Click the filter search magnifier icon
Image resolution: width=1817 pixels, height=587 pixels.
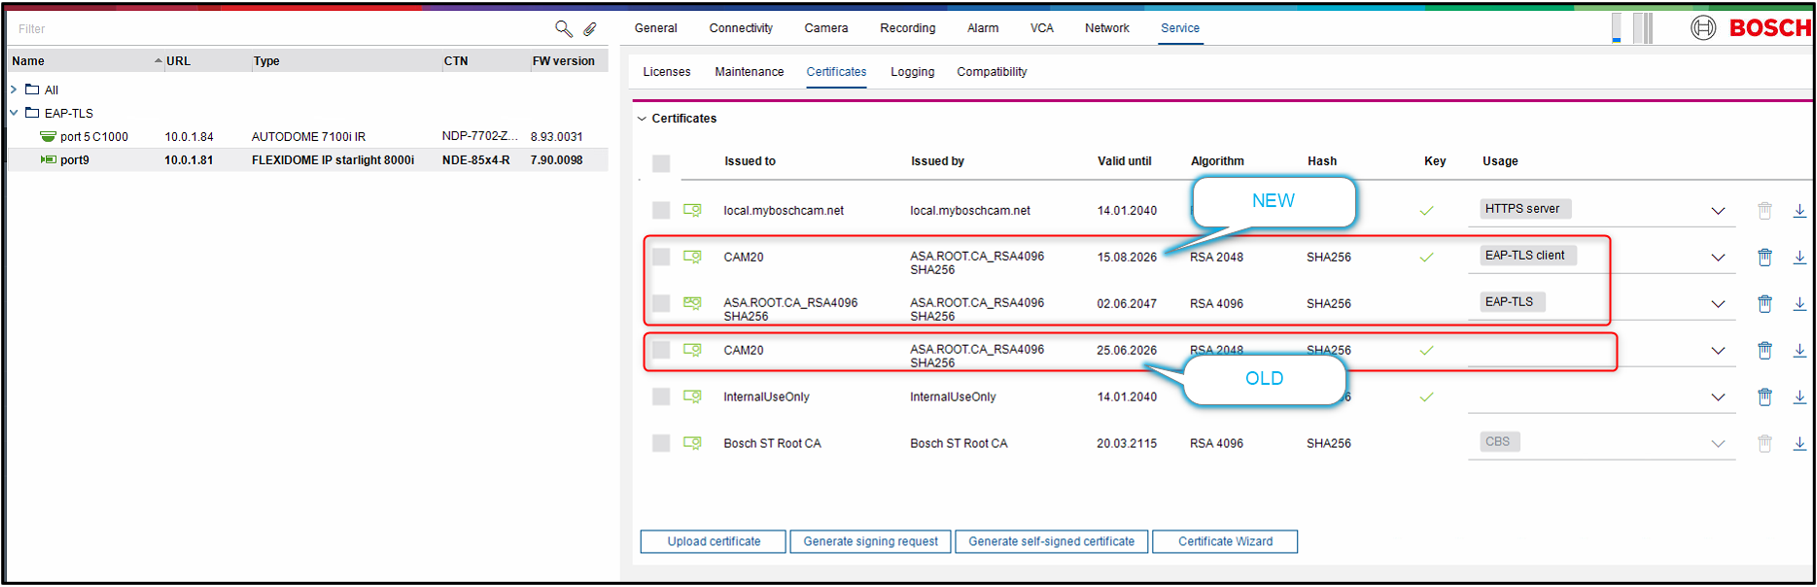point(563,29)
